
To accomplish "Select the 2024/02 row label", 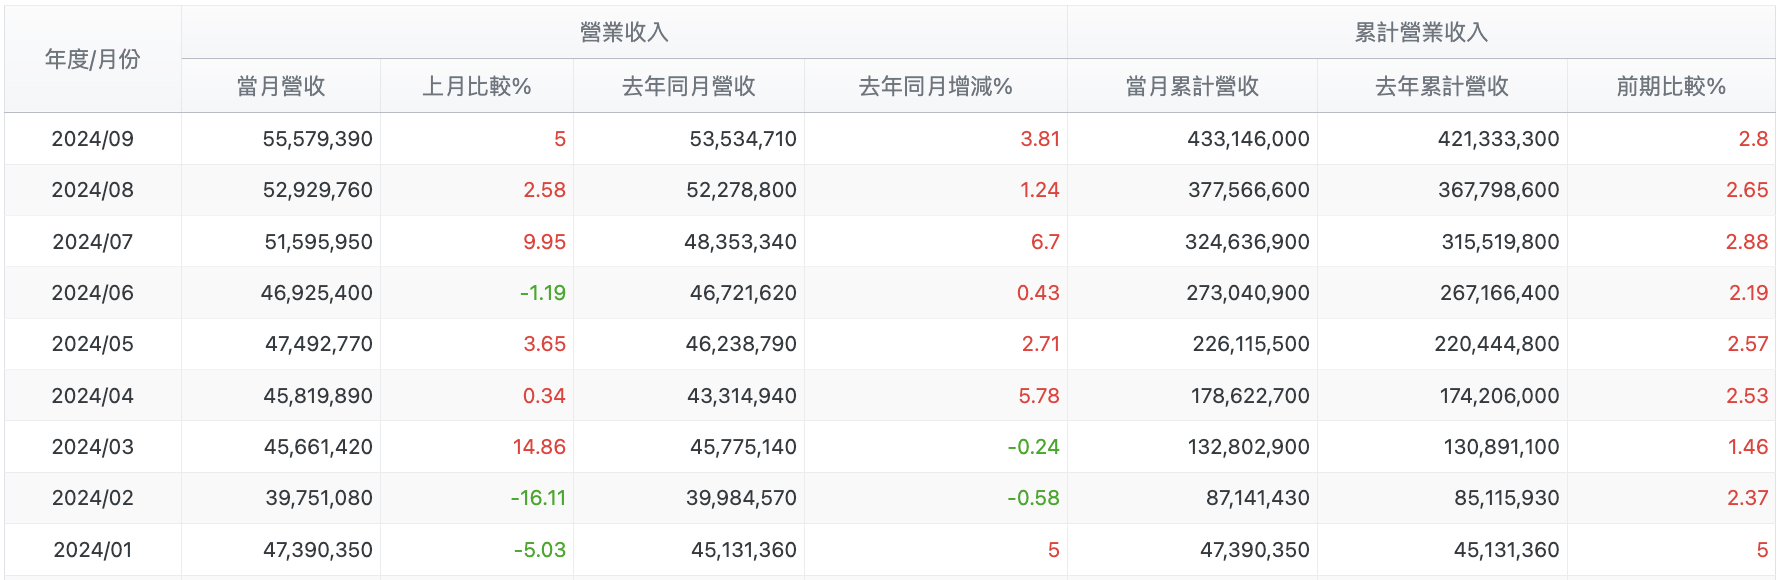I will [x=92, y=498].
